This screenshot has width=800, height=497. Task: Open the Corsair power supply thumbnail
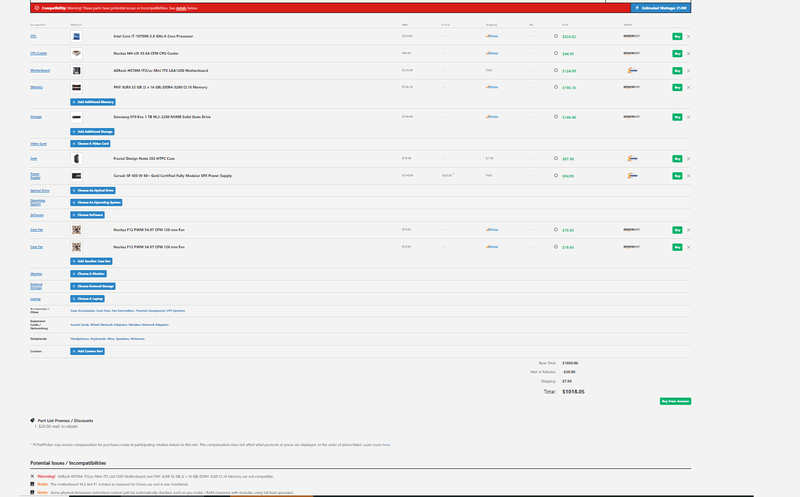76,176
